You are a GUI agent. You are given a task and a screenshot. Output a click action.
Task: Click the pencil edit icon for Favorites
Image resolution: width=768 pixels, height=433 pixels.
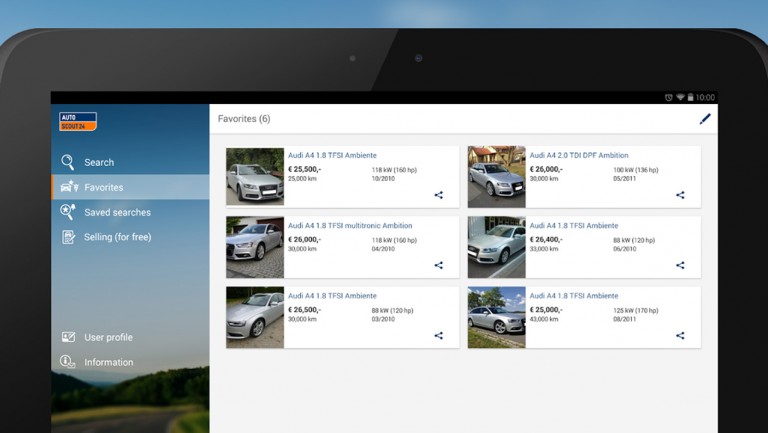click(x=705, y=119)
